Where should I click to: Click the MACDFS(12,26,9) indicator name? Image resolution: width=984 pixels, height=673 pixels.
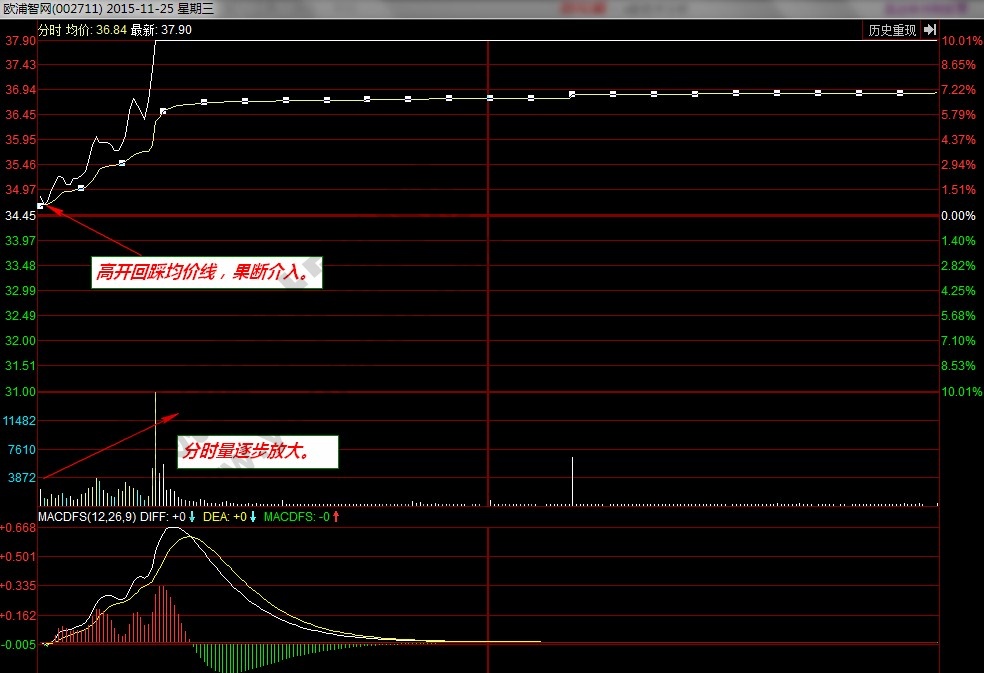[x=87, y=517]
